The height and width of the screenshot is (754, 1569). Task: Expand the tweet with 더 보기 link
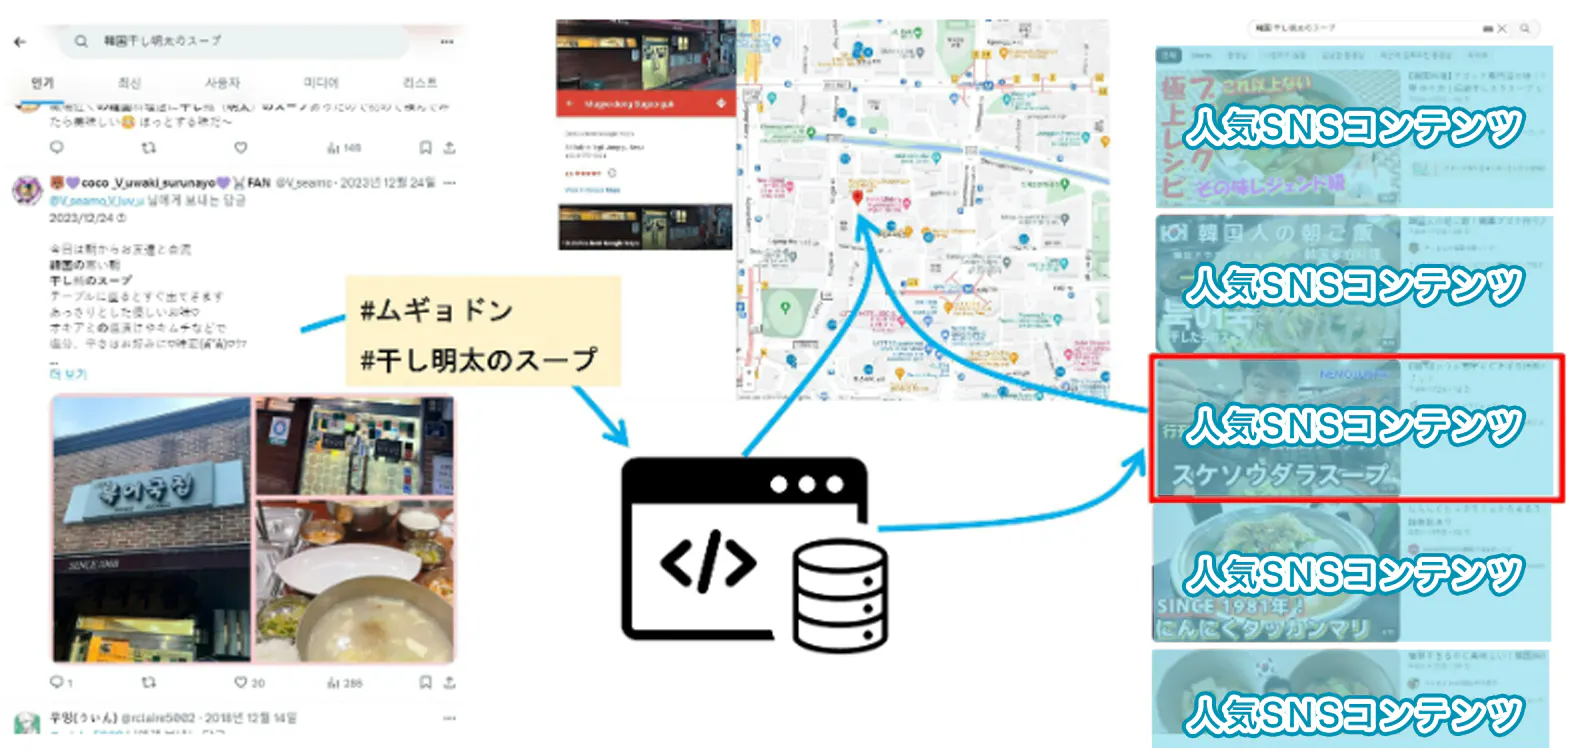[x=68, y=374]
